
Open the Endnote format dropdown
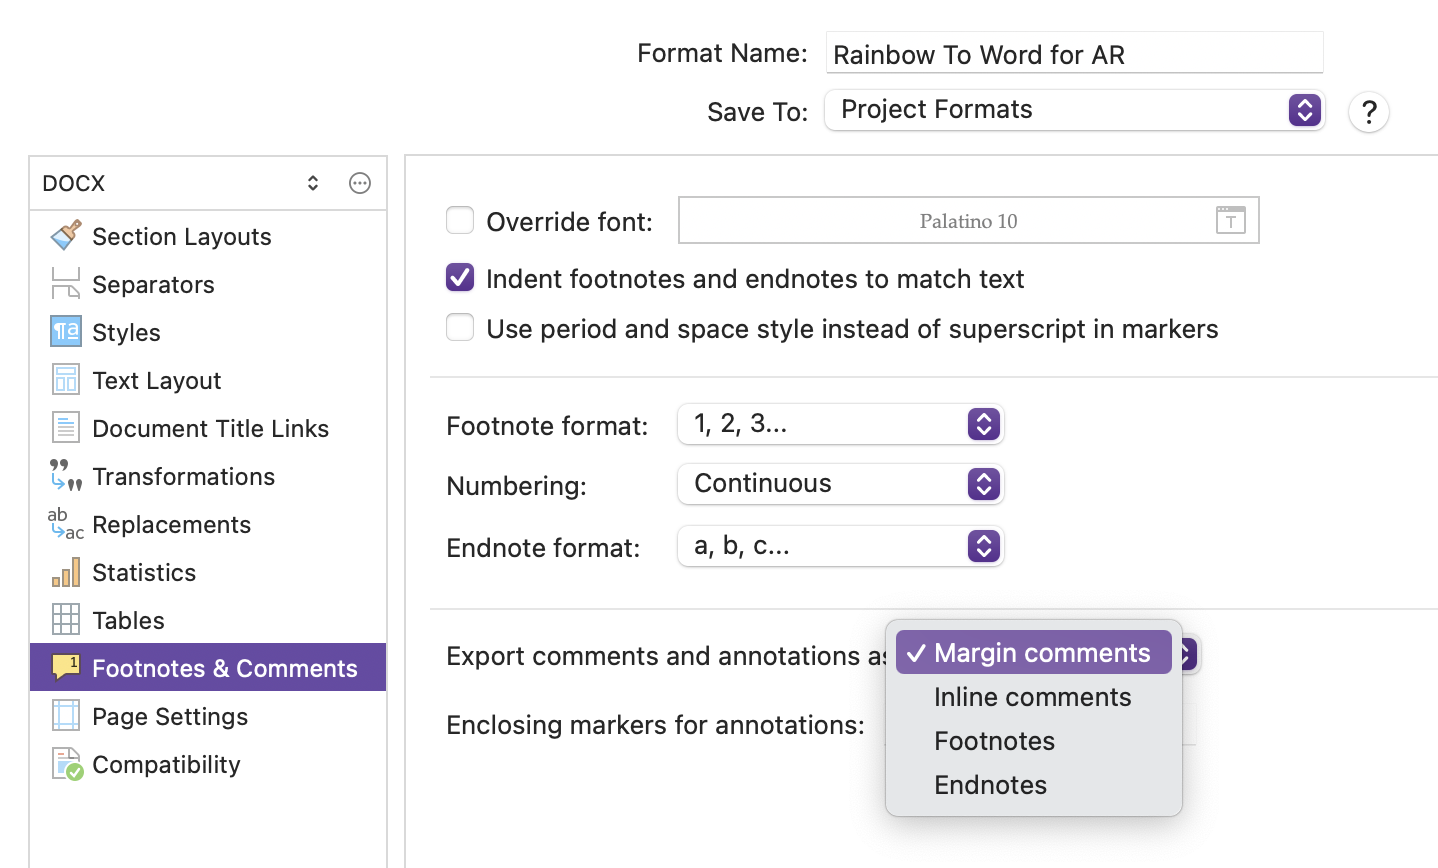841,546
